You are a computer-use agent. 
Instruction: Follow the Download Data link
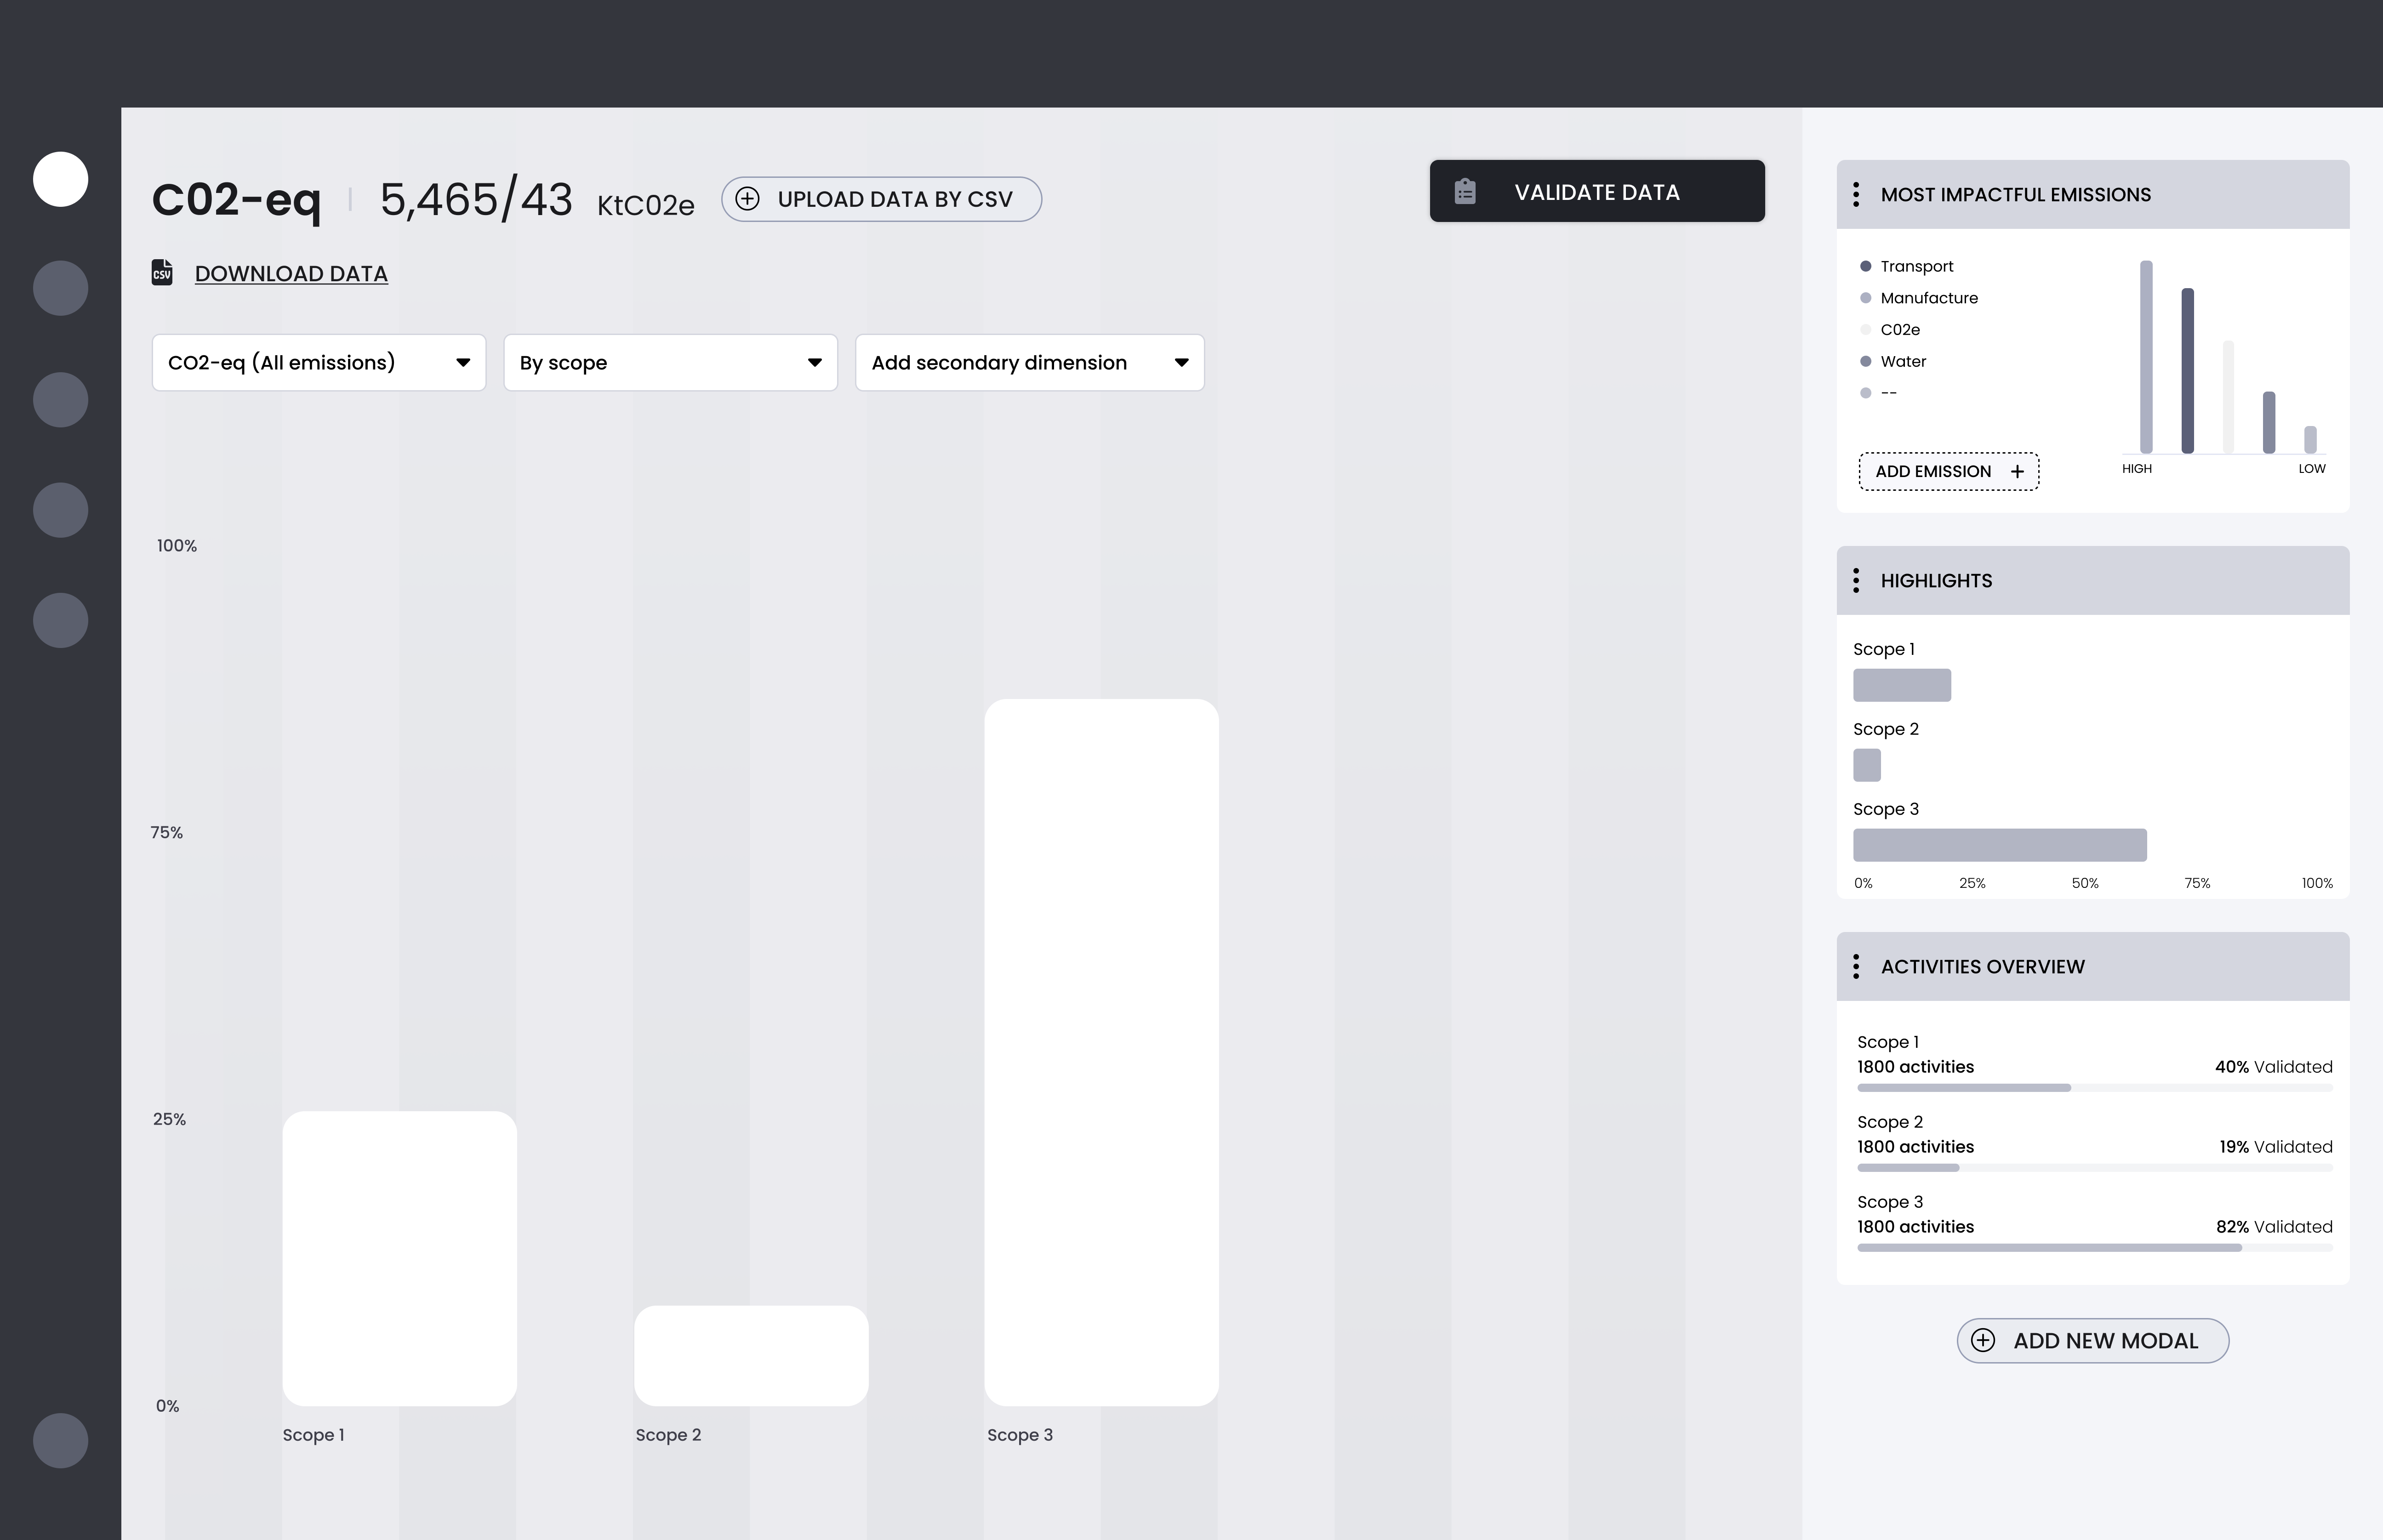291,274
